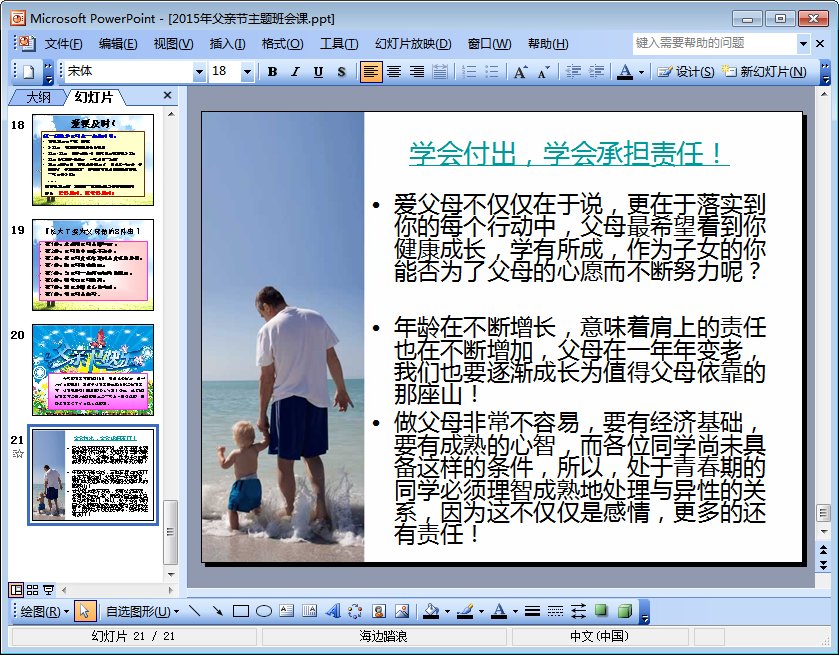Insert a horizontal text box
This screenshot has width=839, height=655.
pyautogui.click(x=287, y=611)
